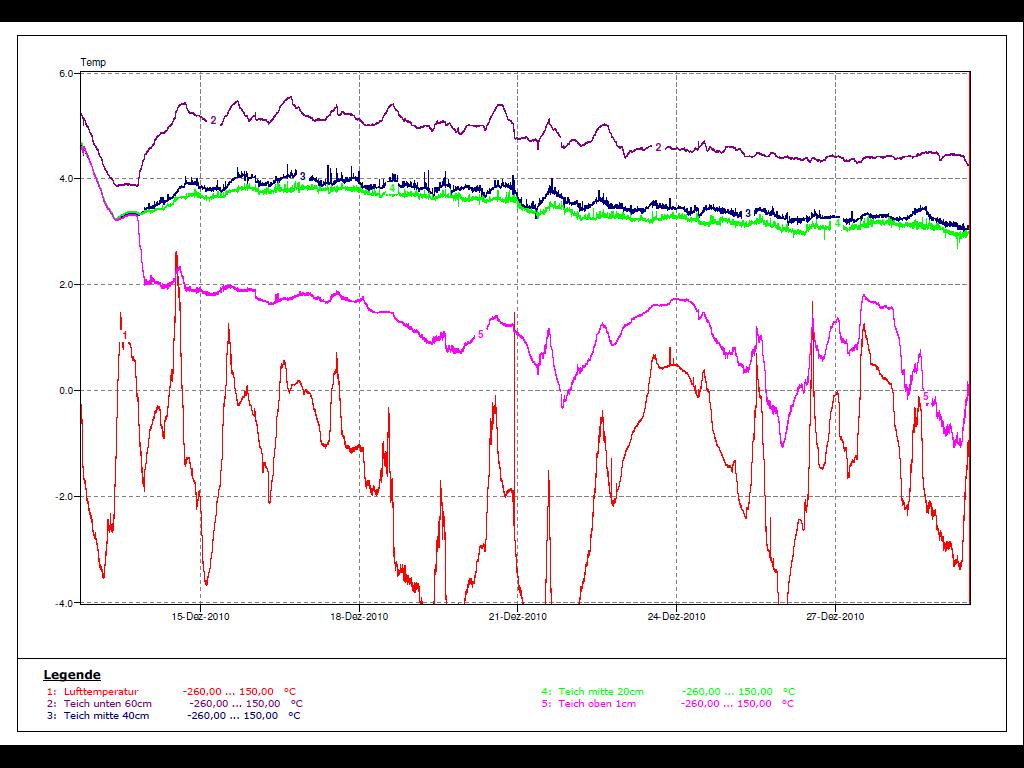Image resolution: width=1024 pixels, height=768 pixels.
Task: Click the -4.0 value on the Y axis
Action: (65, 603)
